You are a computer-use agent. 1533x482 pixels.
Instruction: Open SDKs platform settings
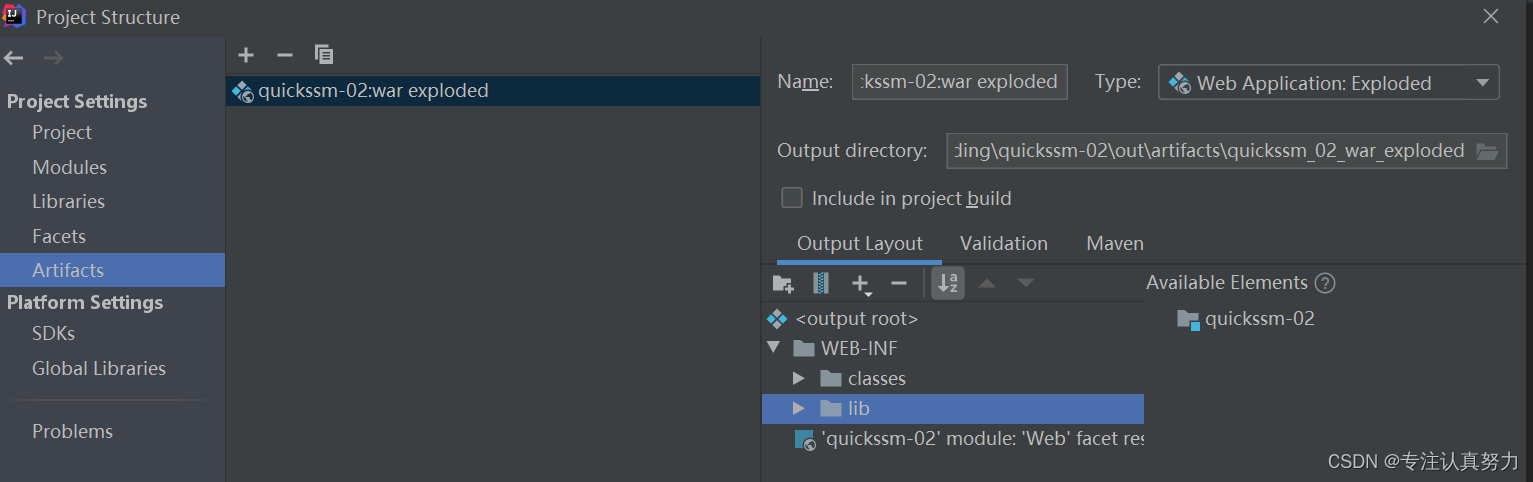click(x=53, y=333)
